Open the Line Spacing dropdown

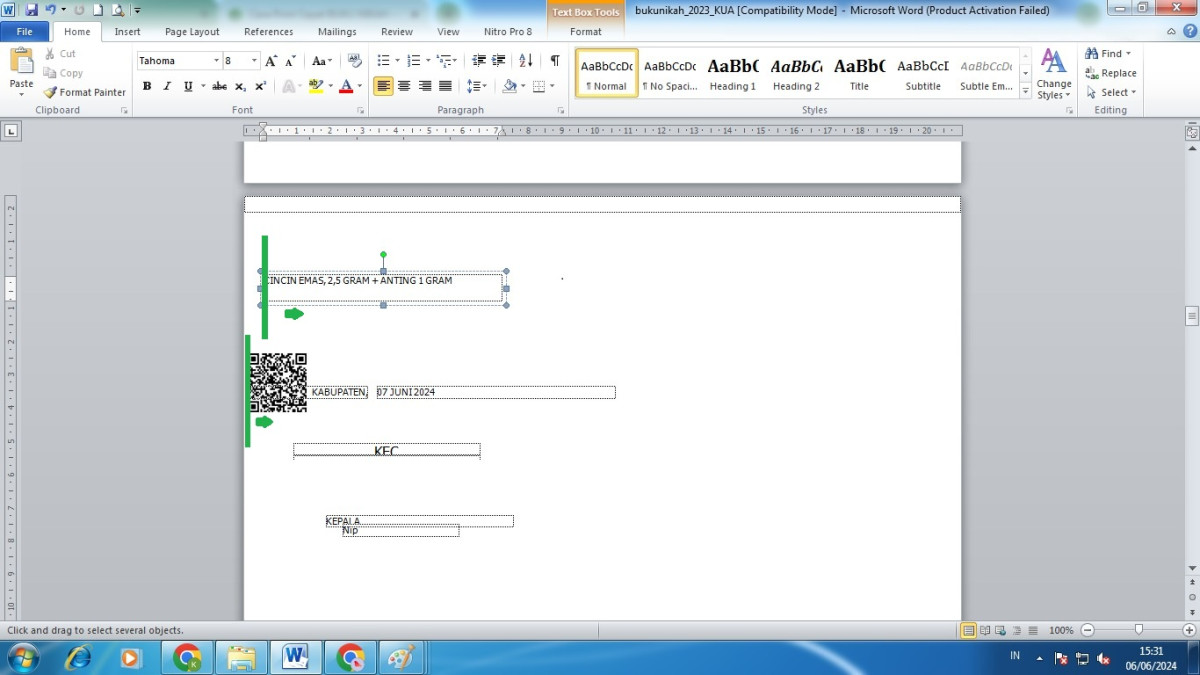tap(477, 86)
